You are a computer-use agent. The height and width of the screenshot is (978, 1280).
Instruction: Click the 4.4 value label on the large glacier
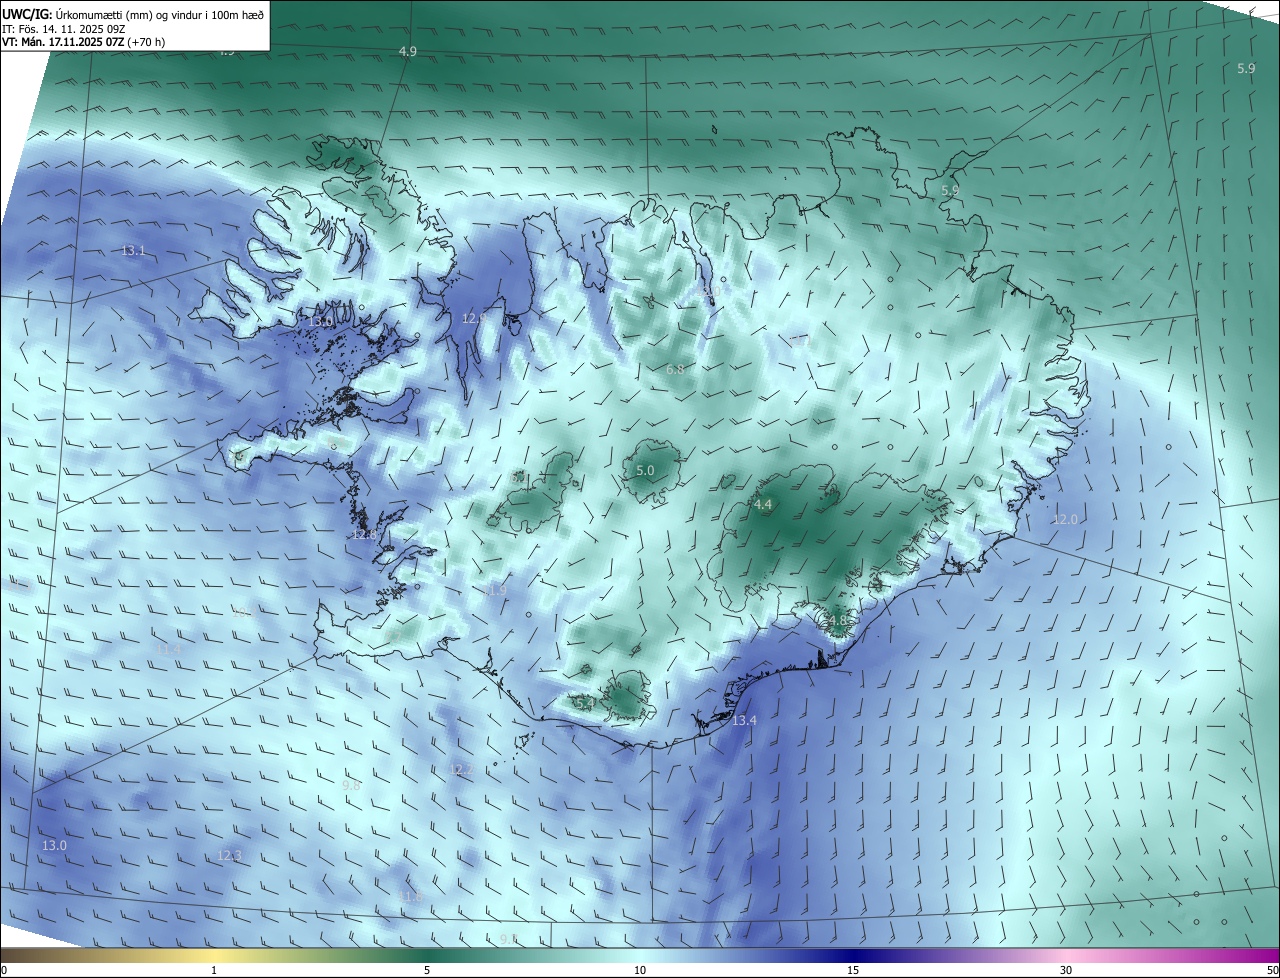point(763,505)
